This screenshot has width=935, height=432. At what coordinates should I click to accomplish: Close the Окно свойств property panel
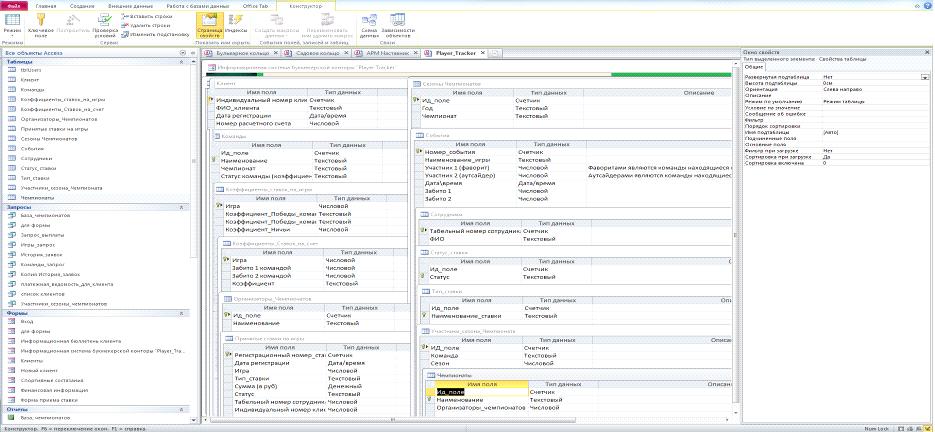[928, 51]
